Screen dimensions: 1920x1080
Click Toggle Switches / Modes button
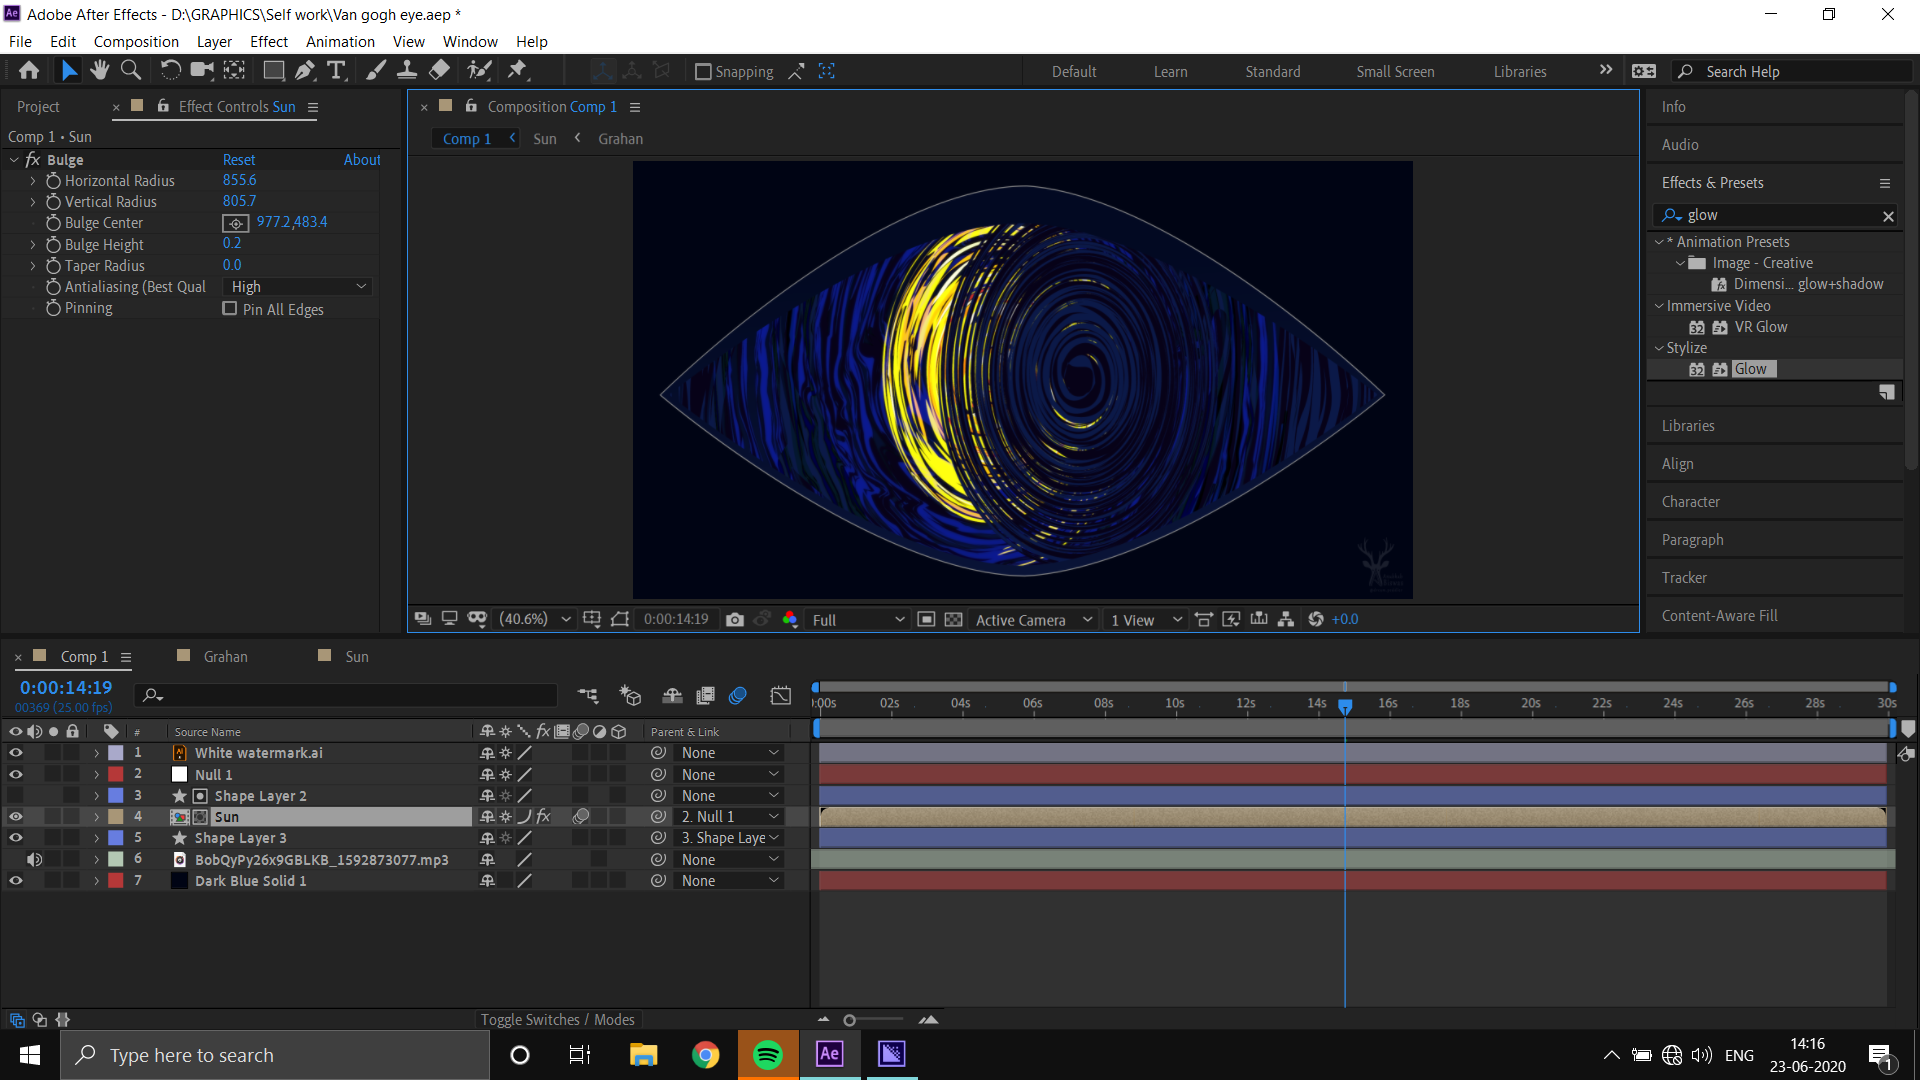(x=557, y=1020)
